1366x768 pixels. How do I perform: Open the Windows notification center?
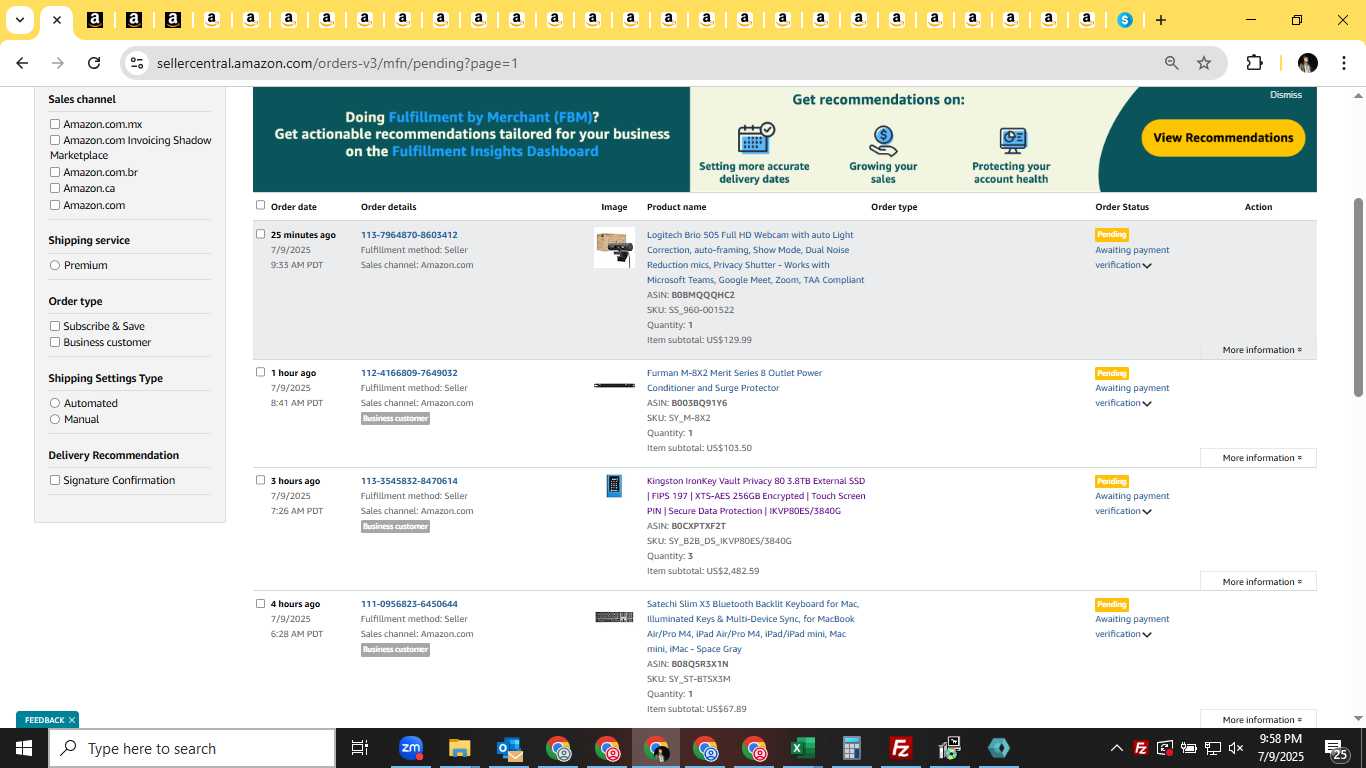click(x=1336, y=748)
